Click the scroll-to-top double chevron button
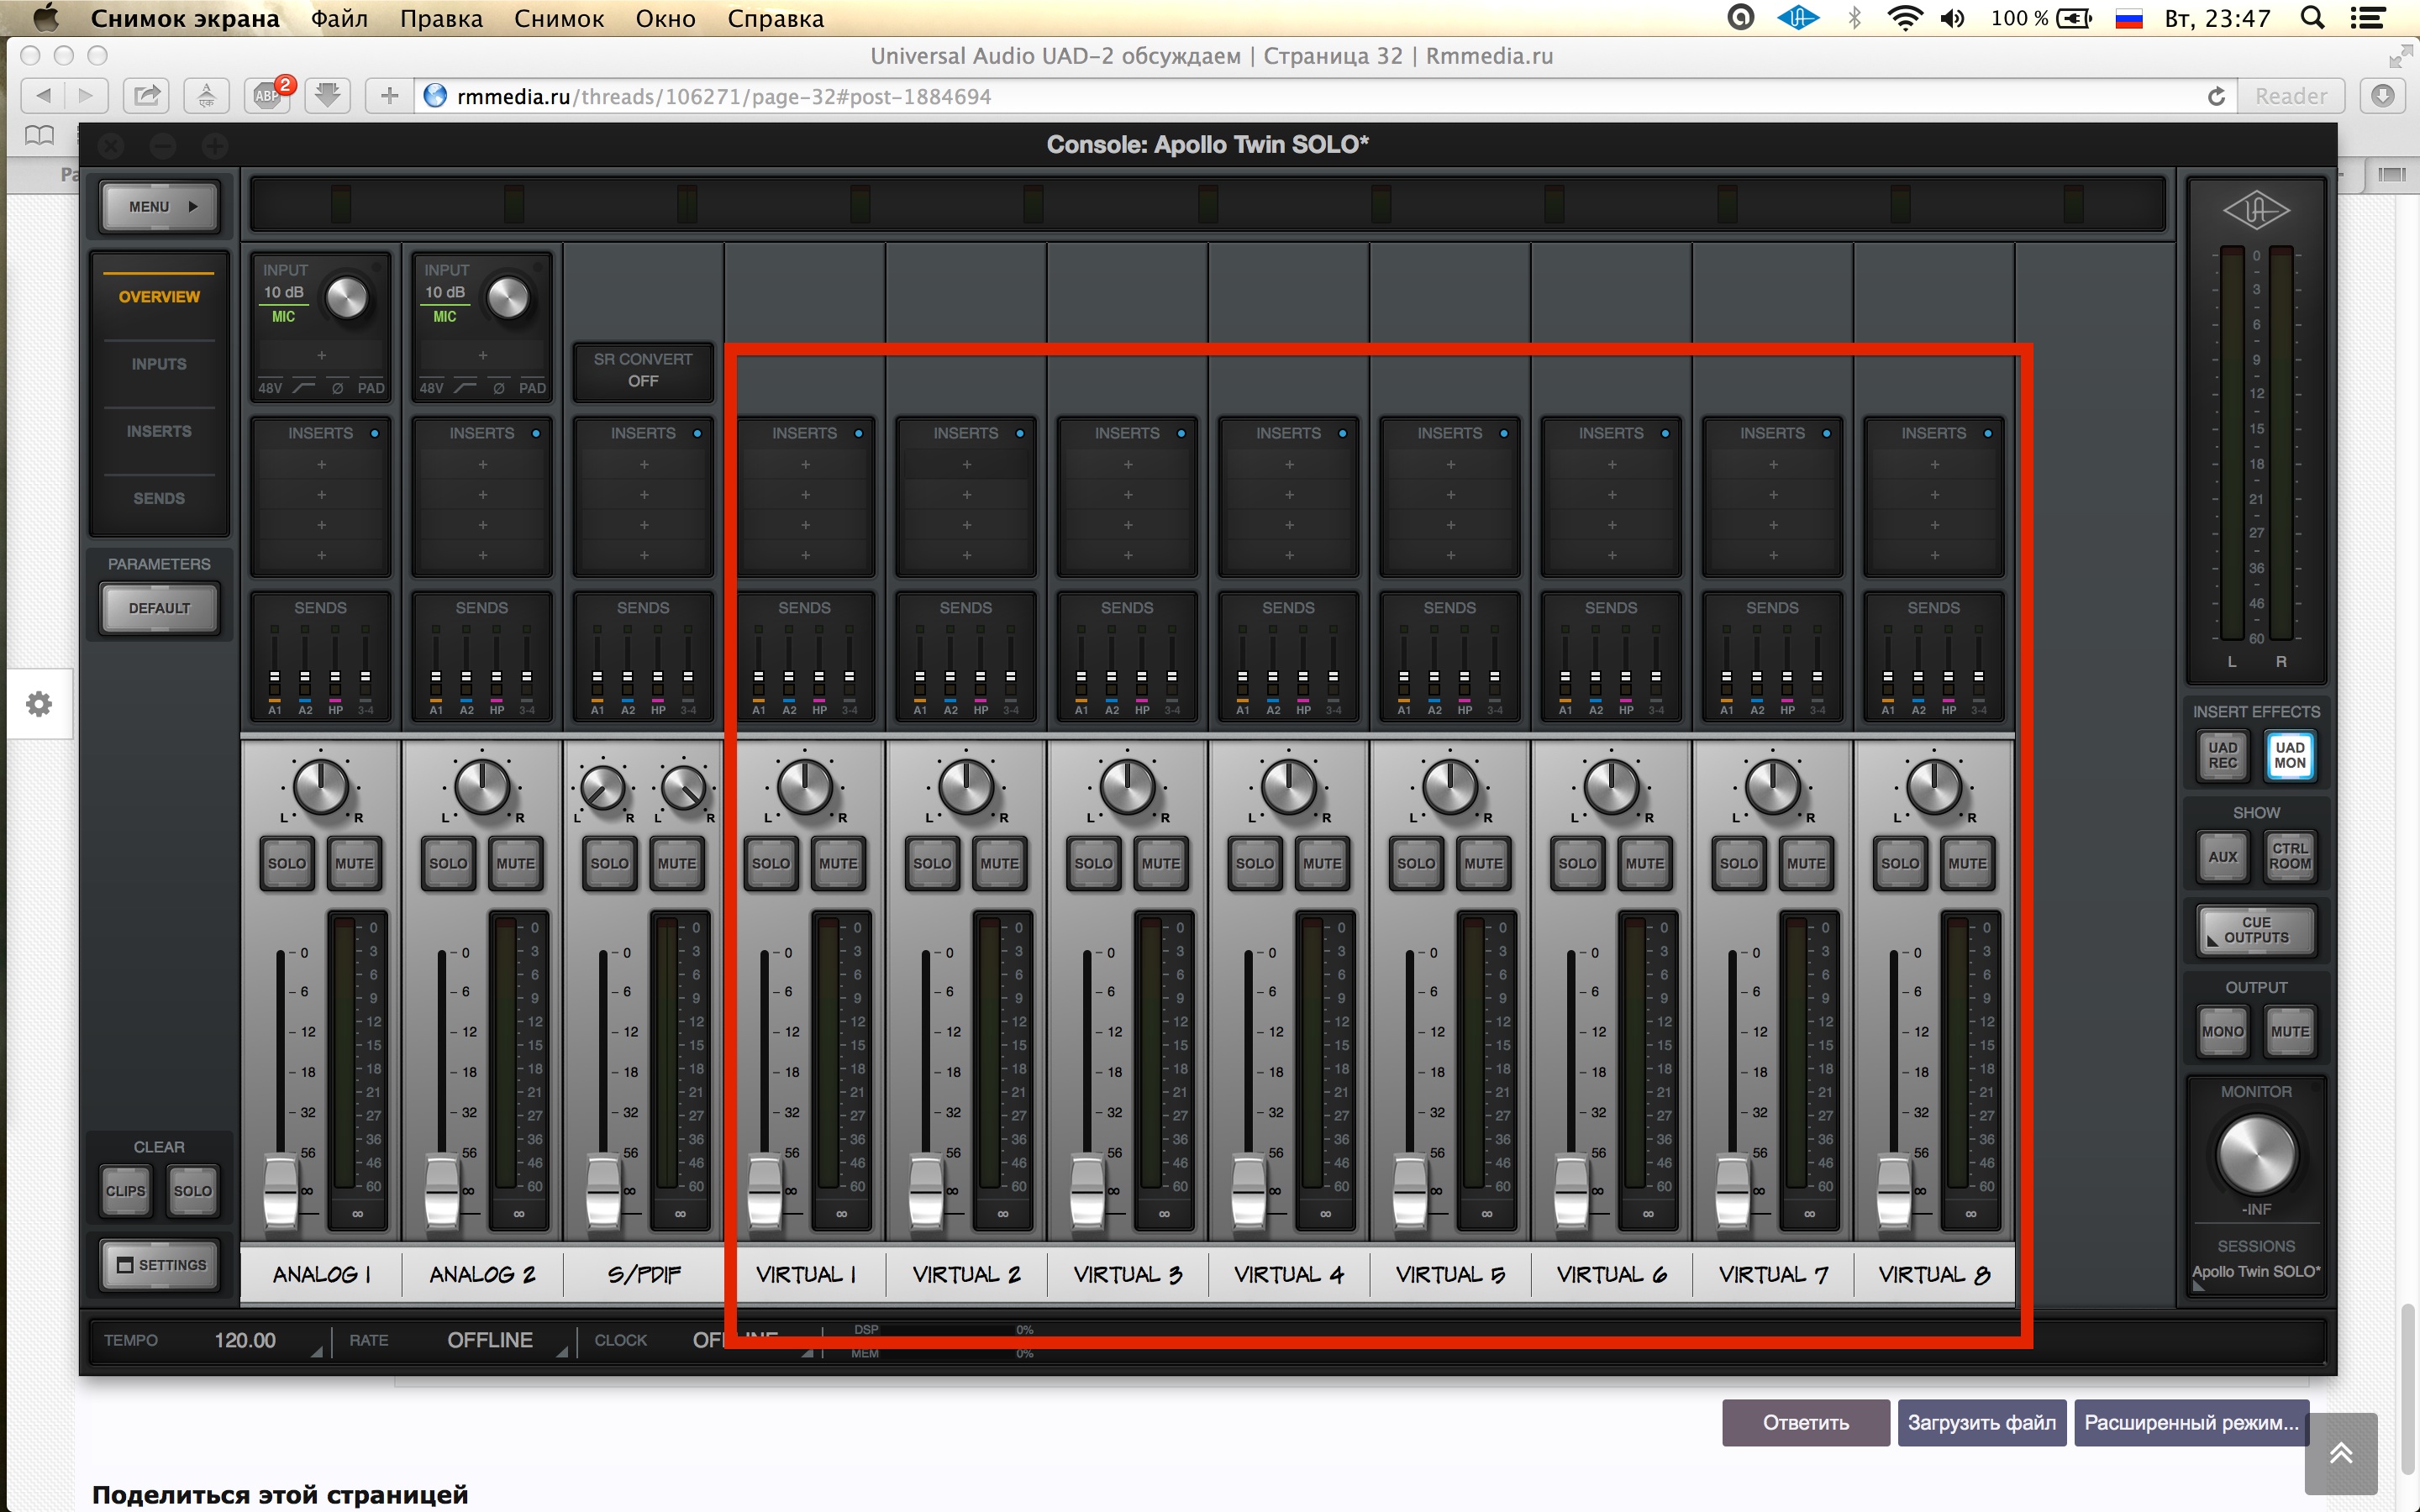 click(x=2340, y=1453)
